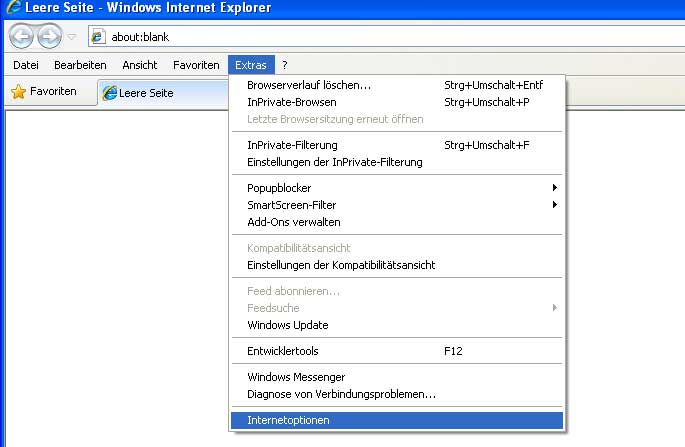Click the Forward navigation arrow button

[49, 36]
